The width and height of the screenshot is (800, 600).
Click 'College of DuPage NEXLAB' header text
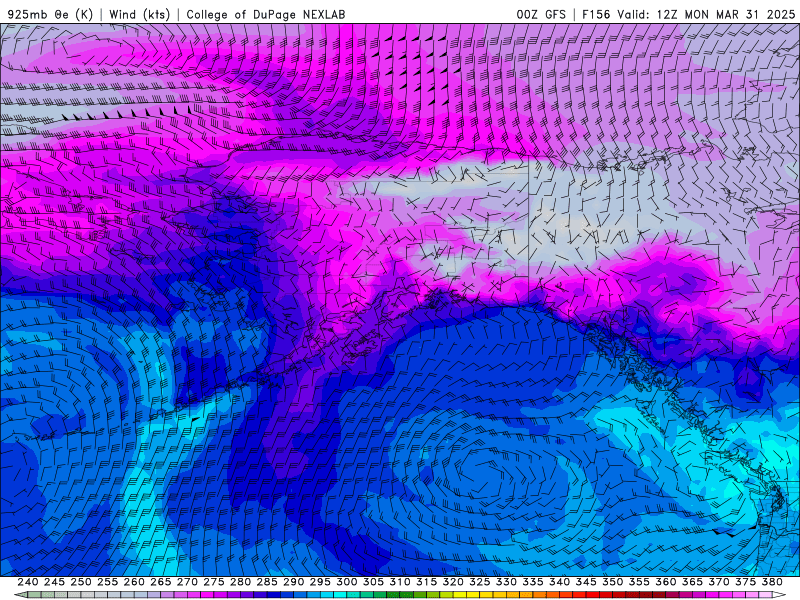(266, 14)
